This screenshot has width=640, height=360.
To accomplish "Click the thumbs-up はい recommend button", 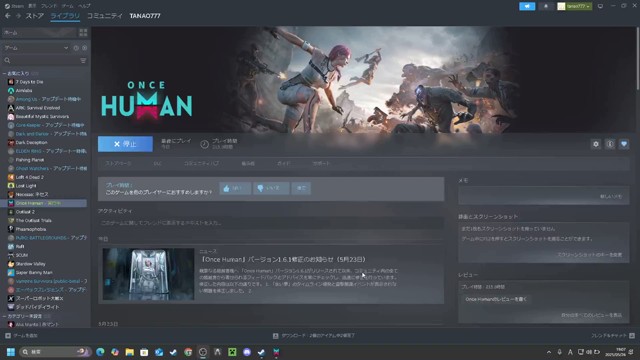I will coord(235,188).
